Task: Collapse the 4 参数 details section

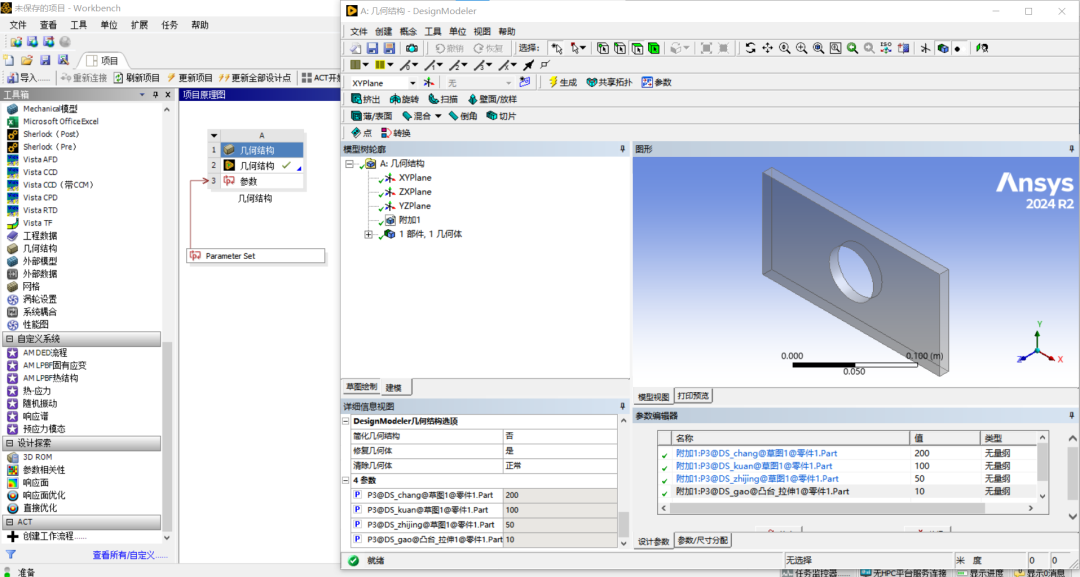Action: tap(346, 480)
